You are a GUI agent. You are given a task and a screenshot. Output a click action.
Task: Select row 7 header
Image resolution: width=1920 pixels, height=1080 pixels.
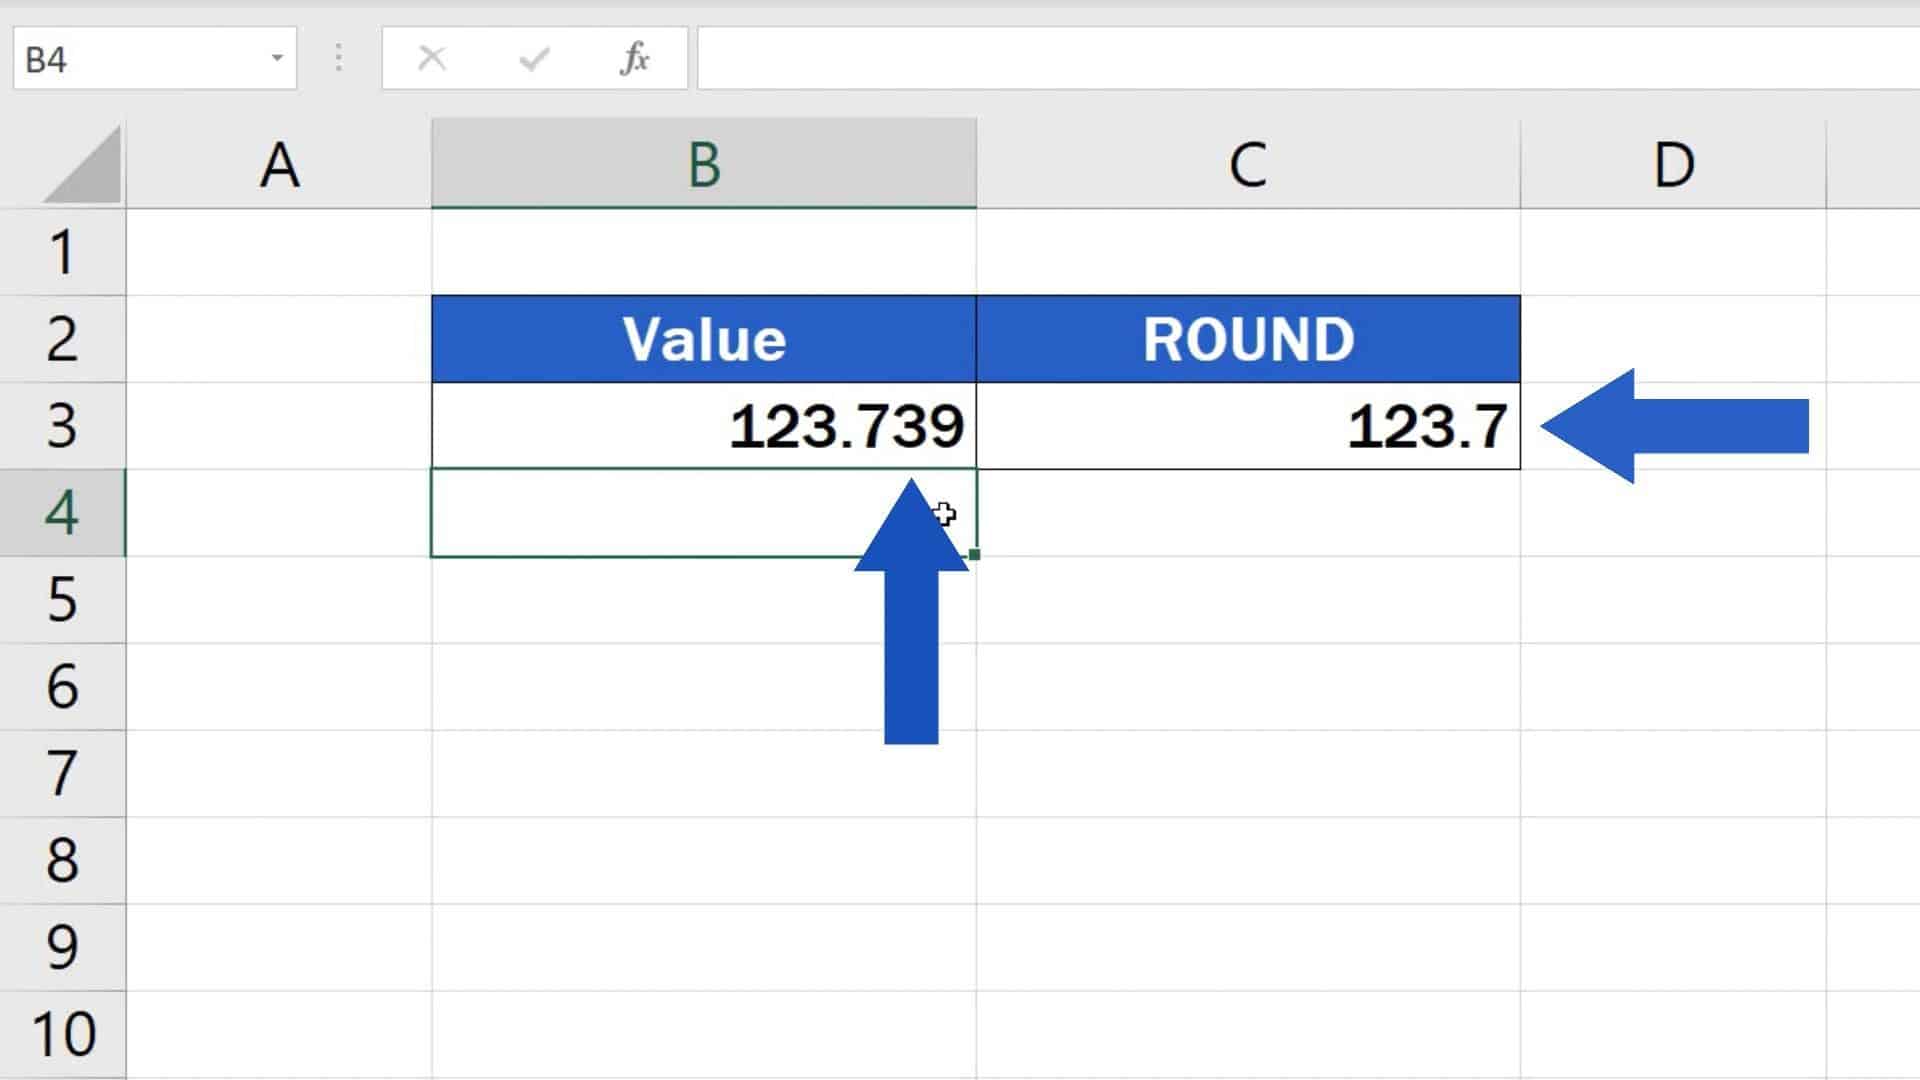pyautogui.click(x=62, y=772)
